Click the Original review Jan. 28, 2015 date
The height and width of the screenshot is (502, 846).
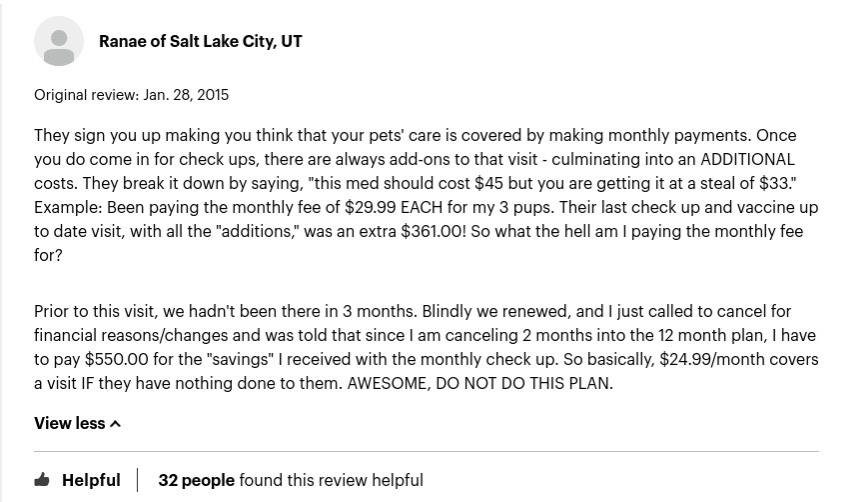pos(132,95)
